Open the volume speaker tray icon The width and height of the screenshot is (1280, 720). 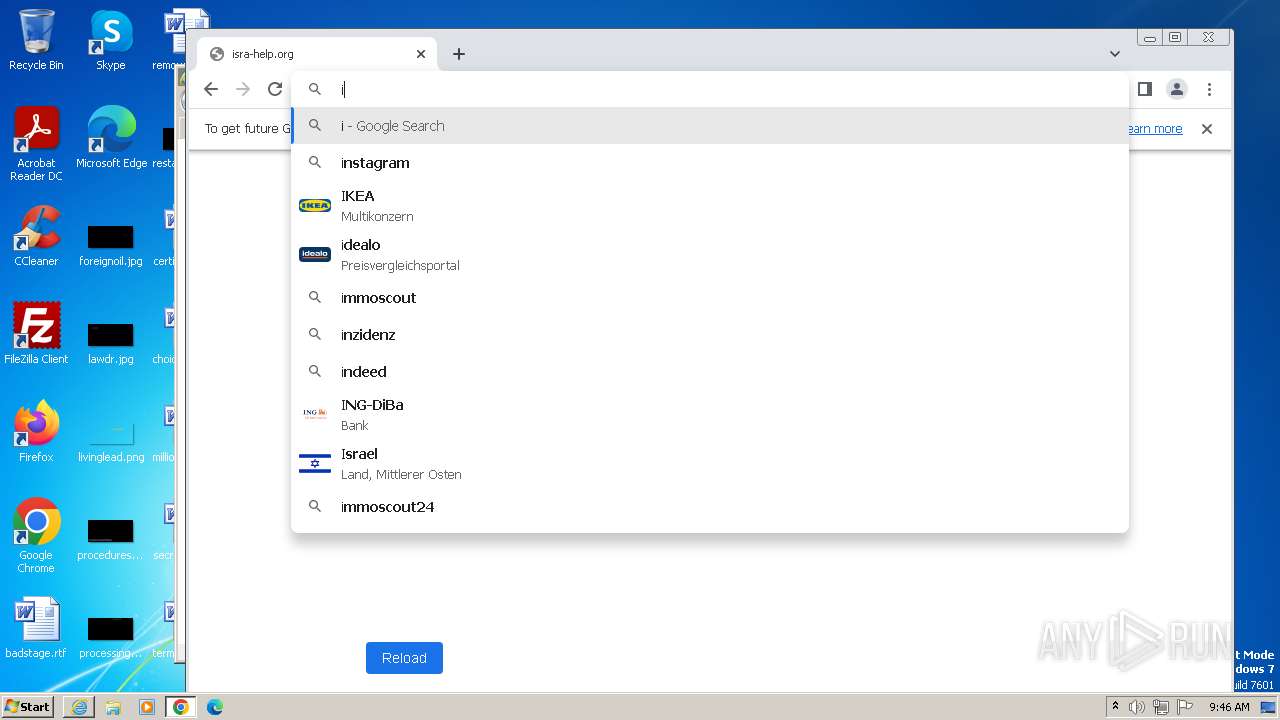pos(1137,707)
